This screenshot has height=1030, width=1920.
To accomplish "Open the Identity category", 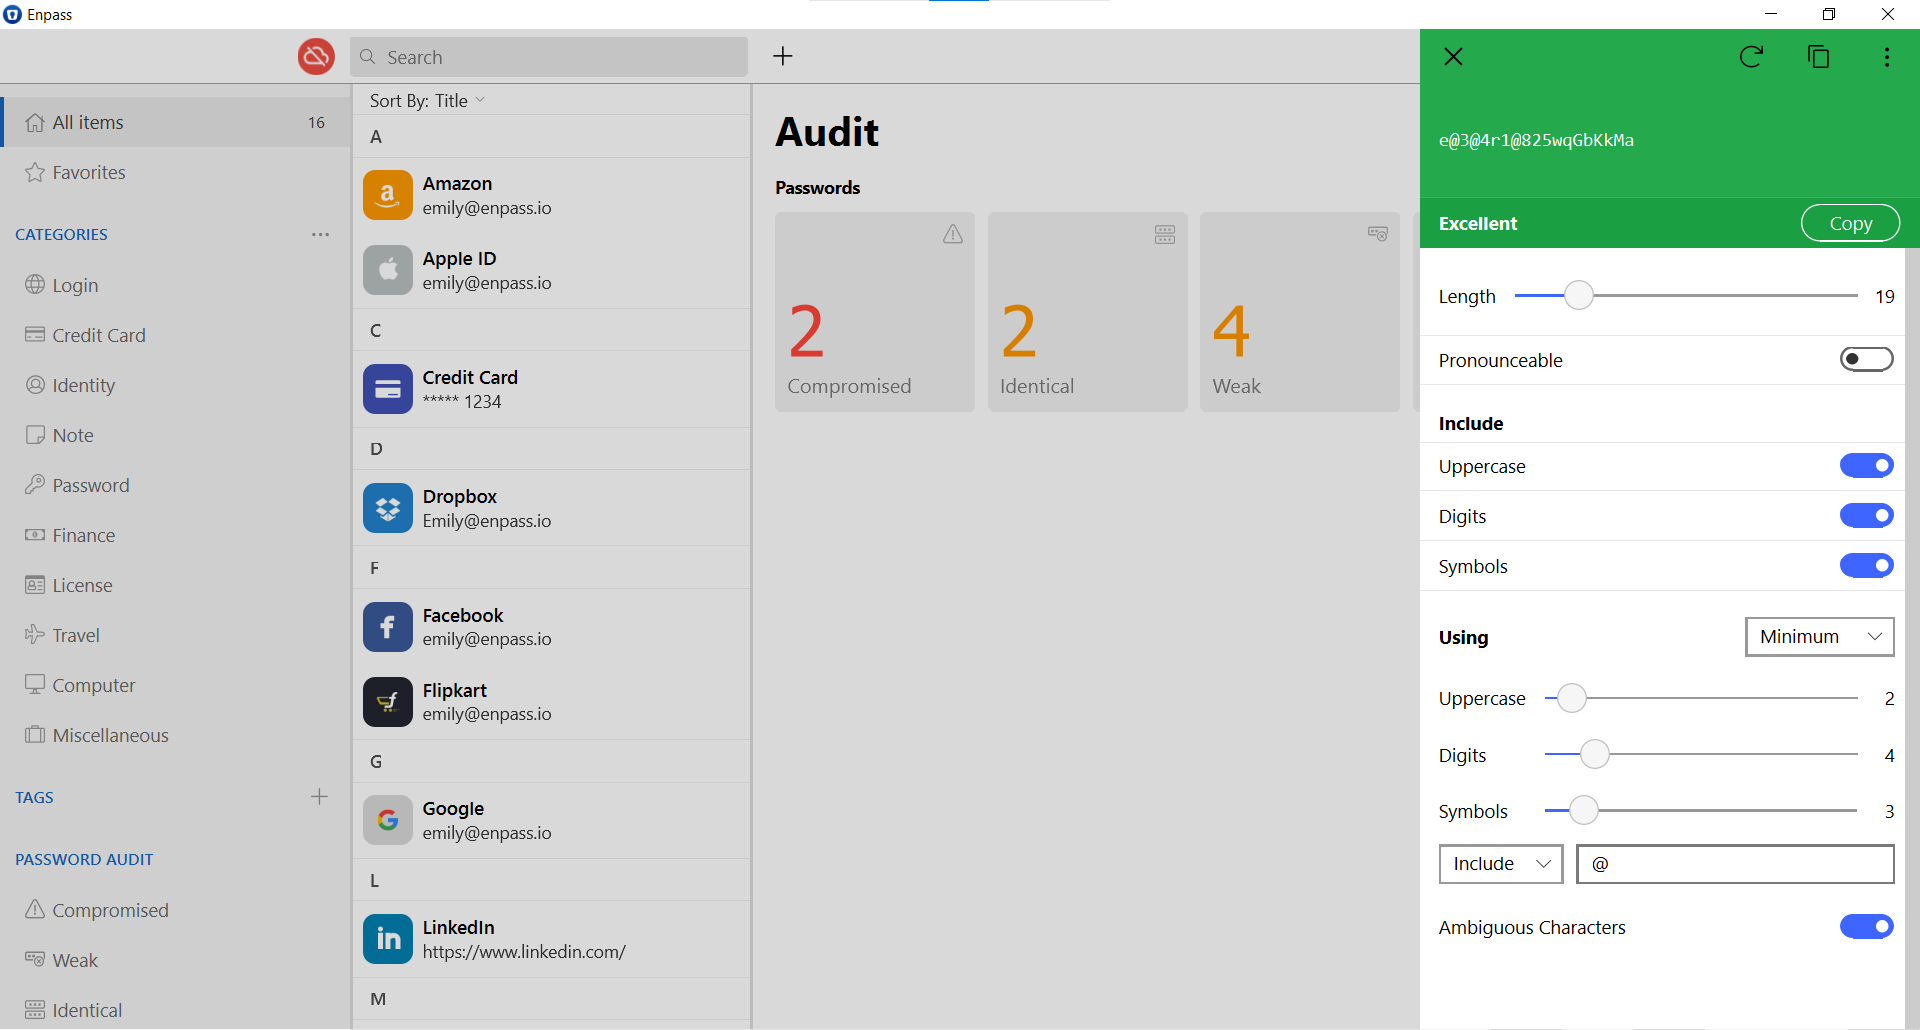I will coord(176,385).
